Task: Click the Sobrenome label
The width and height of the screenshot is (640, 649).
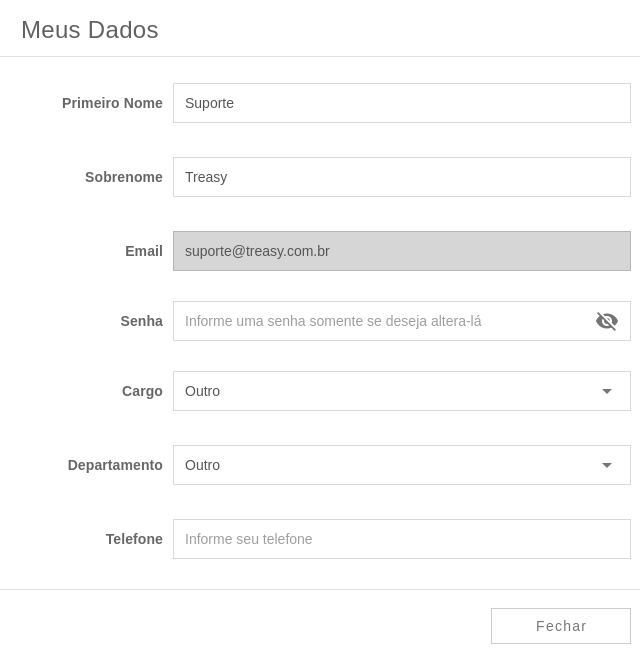Action: pyautogui.click(x=124, y=177)
